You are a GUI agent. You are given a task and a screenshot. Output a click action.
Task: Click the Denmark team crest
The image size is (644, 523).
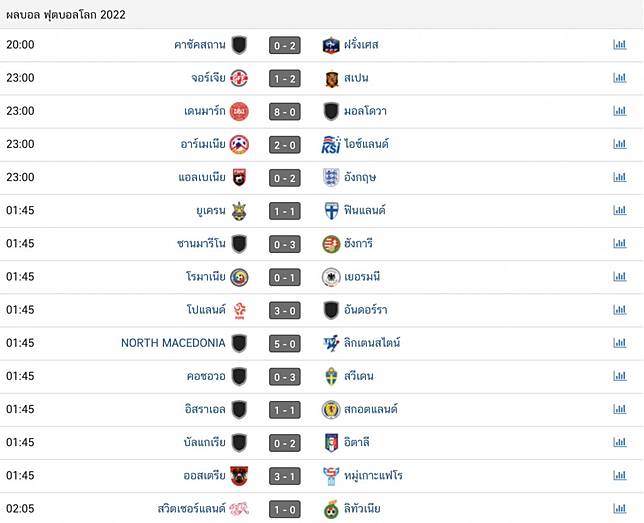pos(239,111)
